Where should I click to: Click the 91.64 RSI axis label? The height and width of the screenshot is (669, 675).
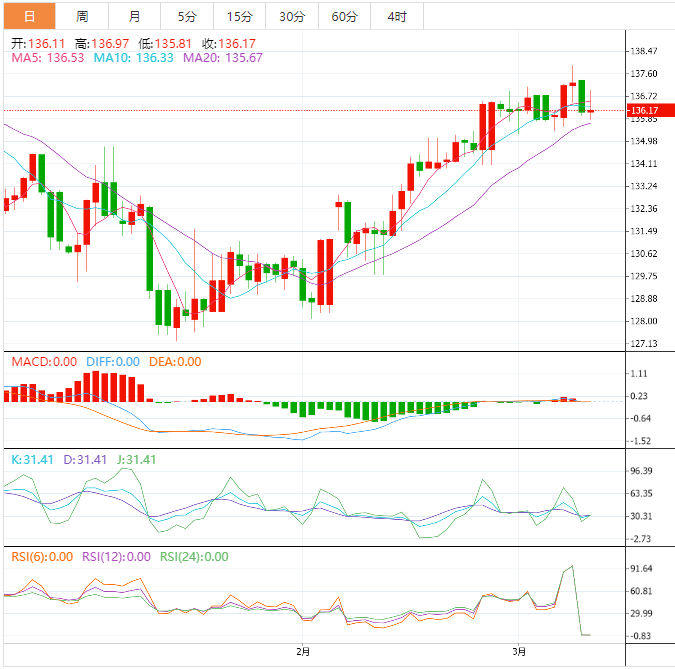[641, 569]
